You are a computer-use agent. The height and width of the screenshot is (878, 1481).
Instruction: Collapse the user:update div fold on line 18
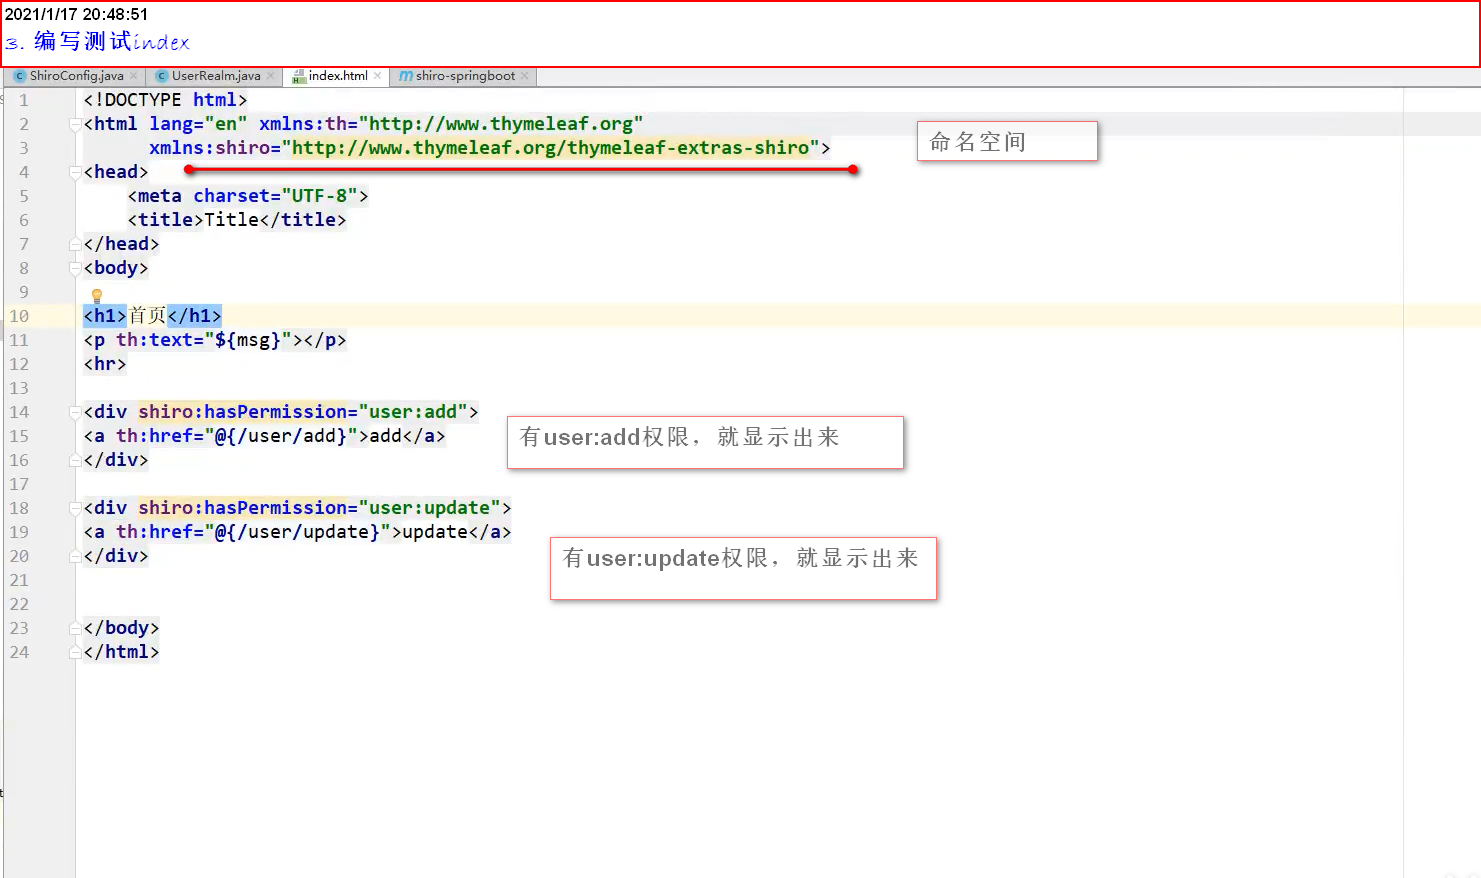[x=75, y=508]
